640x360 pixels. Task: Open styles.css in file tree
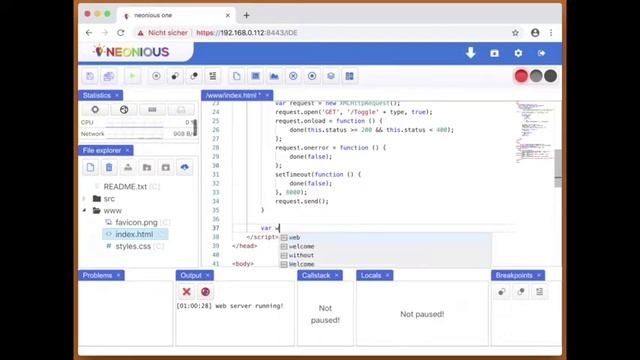(x=133, y=247)
